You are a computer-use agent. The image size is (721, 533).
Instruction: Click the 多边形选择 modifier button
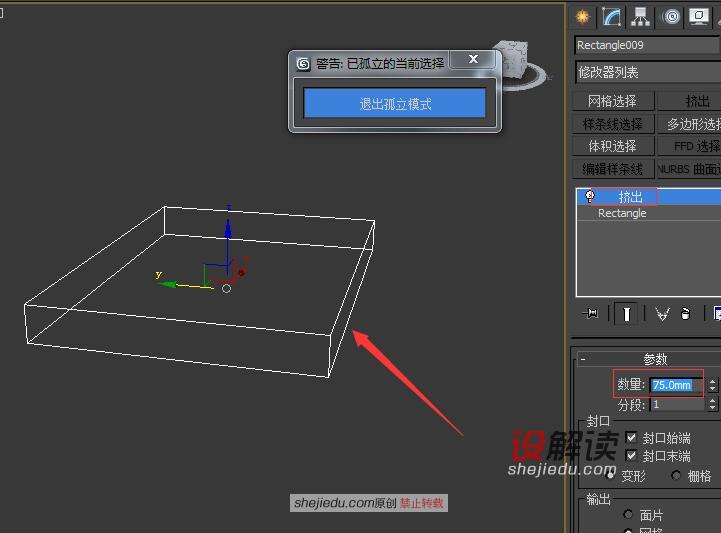point(689,124)
